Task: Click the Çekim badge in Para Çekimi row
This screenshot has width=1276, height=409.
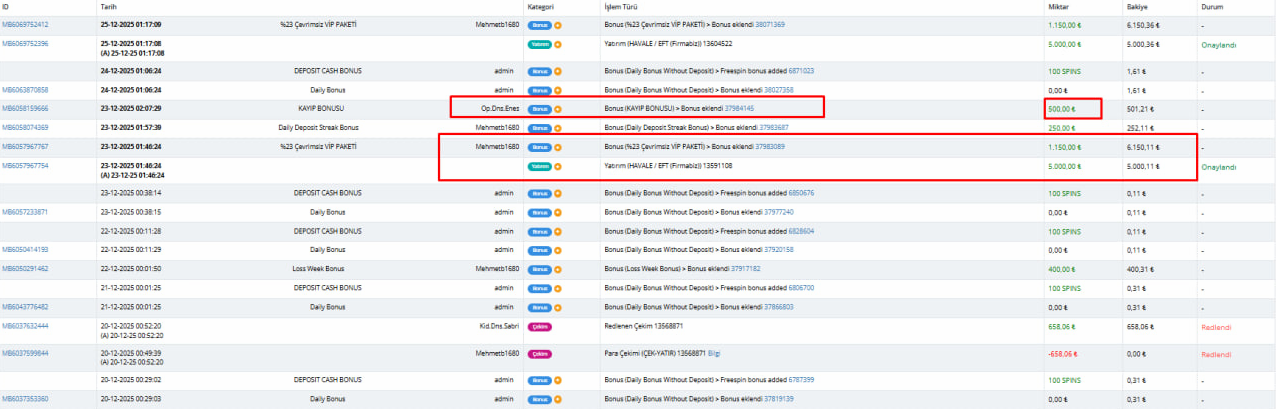Action: pyautogui.click(x=539, y=353)
